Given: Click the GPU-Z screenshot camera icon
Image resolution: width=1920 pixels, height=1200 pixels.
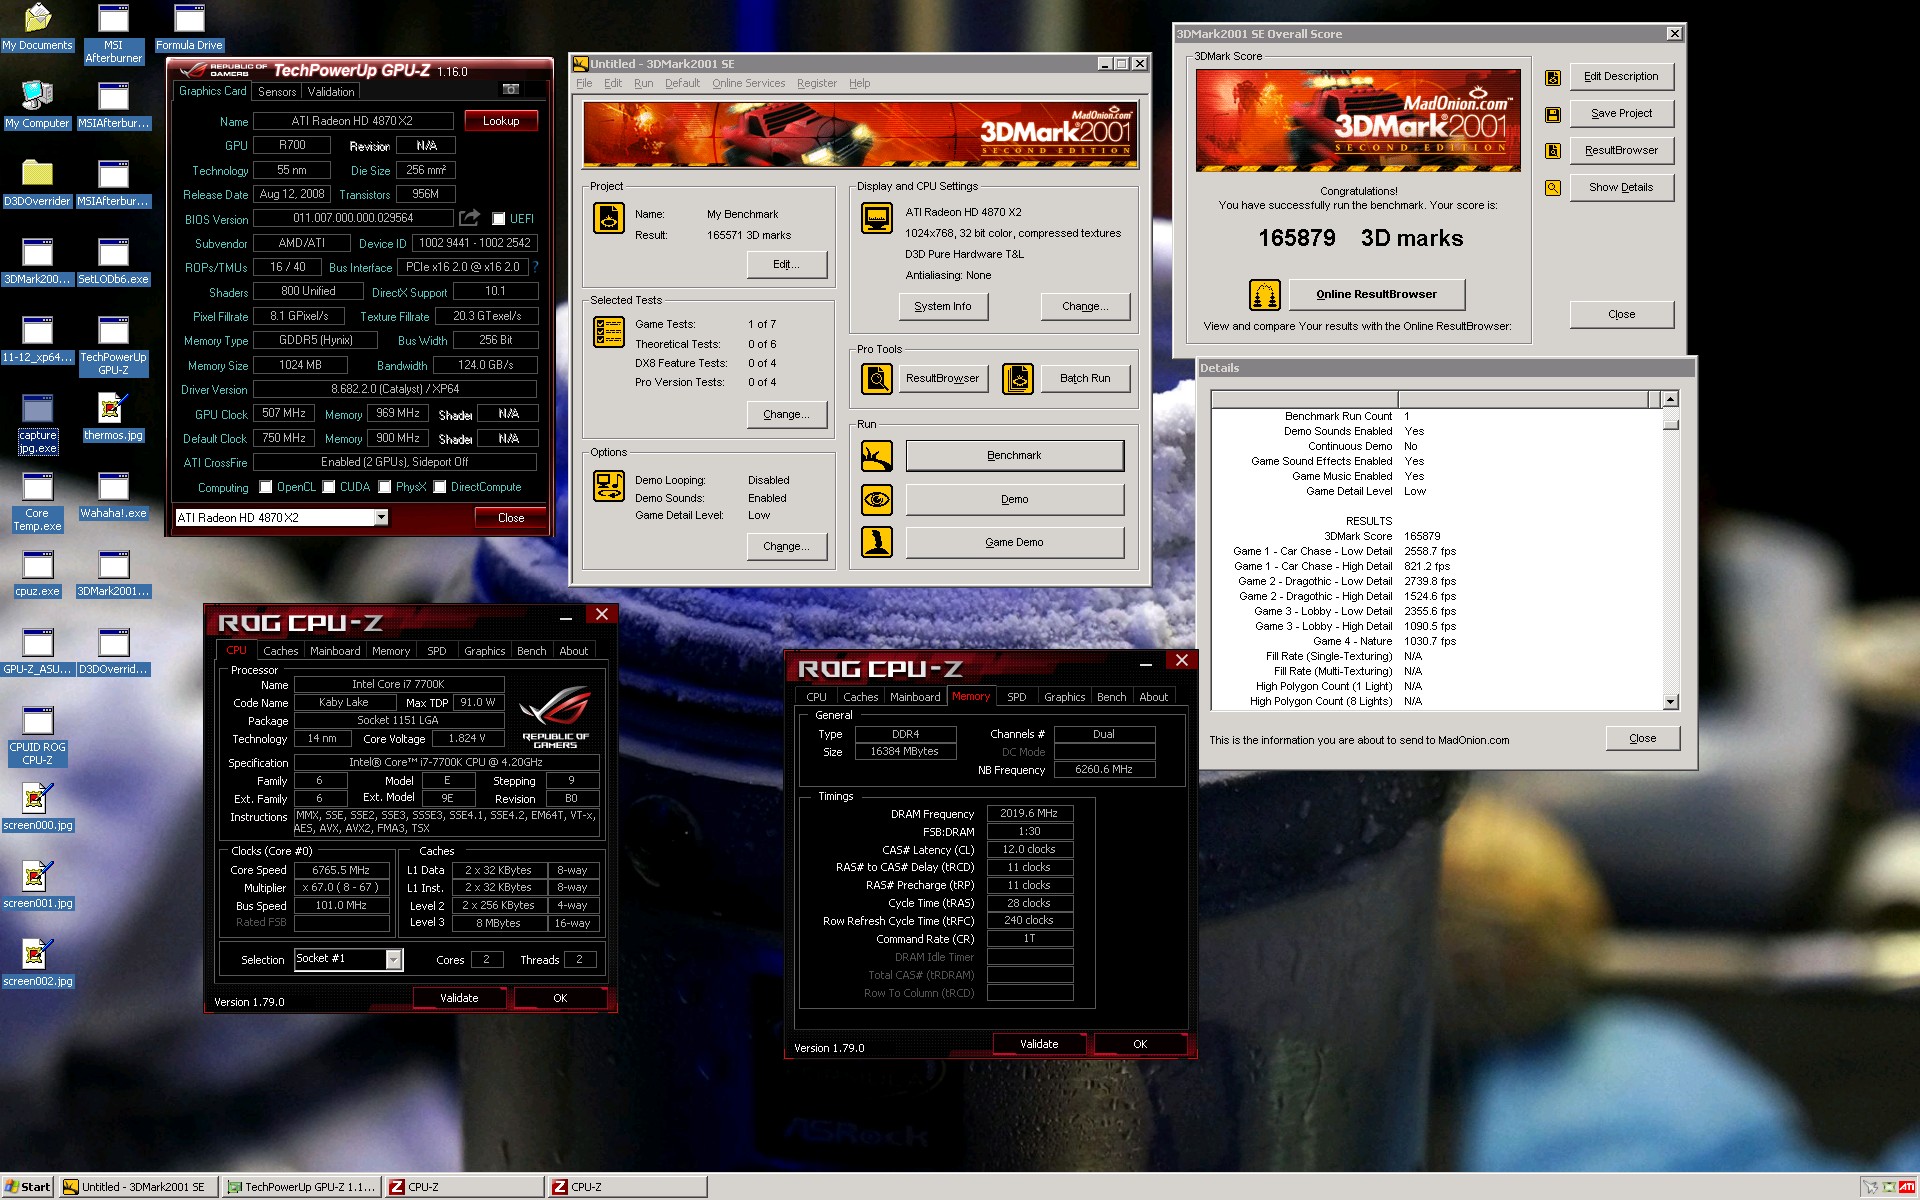Looking at the screenshot, I should click(510, 90).
